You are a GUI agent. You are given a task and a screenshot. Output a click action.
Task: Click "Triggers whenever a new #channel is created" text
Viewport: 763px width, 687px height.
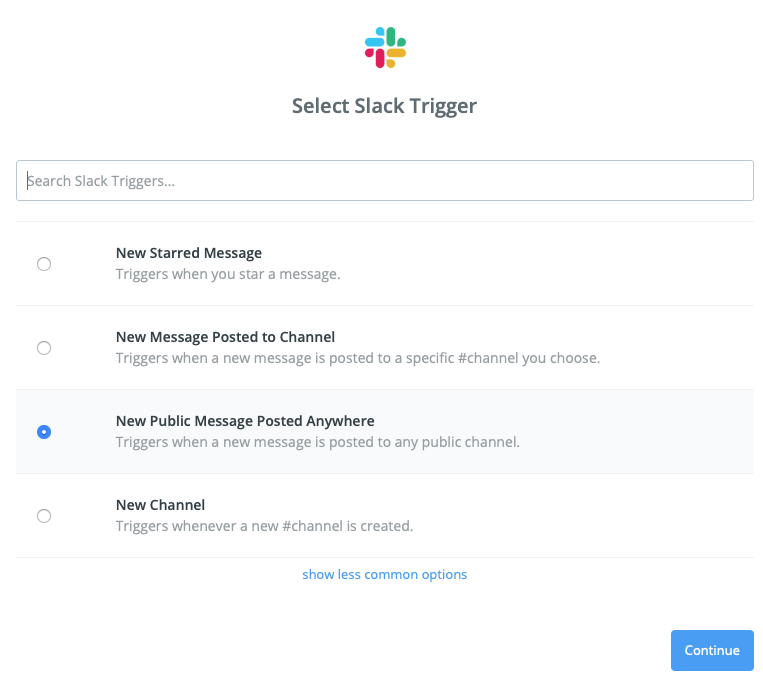(264, 526)
